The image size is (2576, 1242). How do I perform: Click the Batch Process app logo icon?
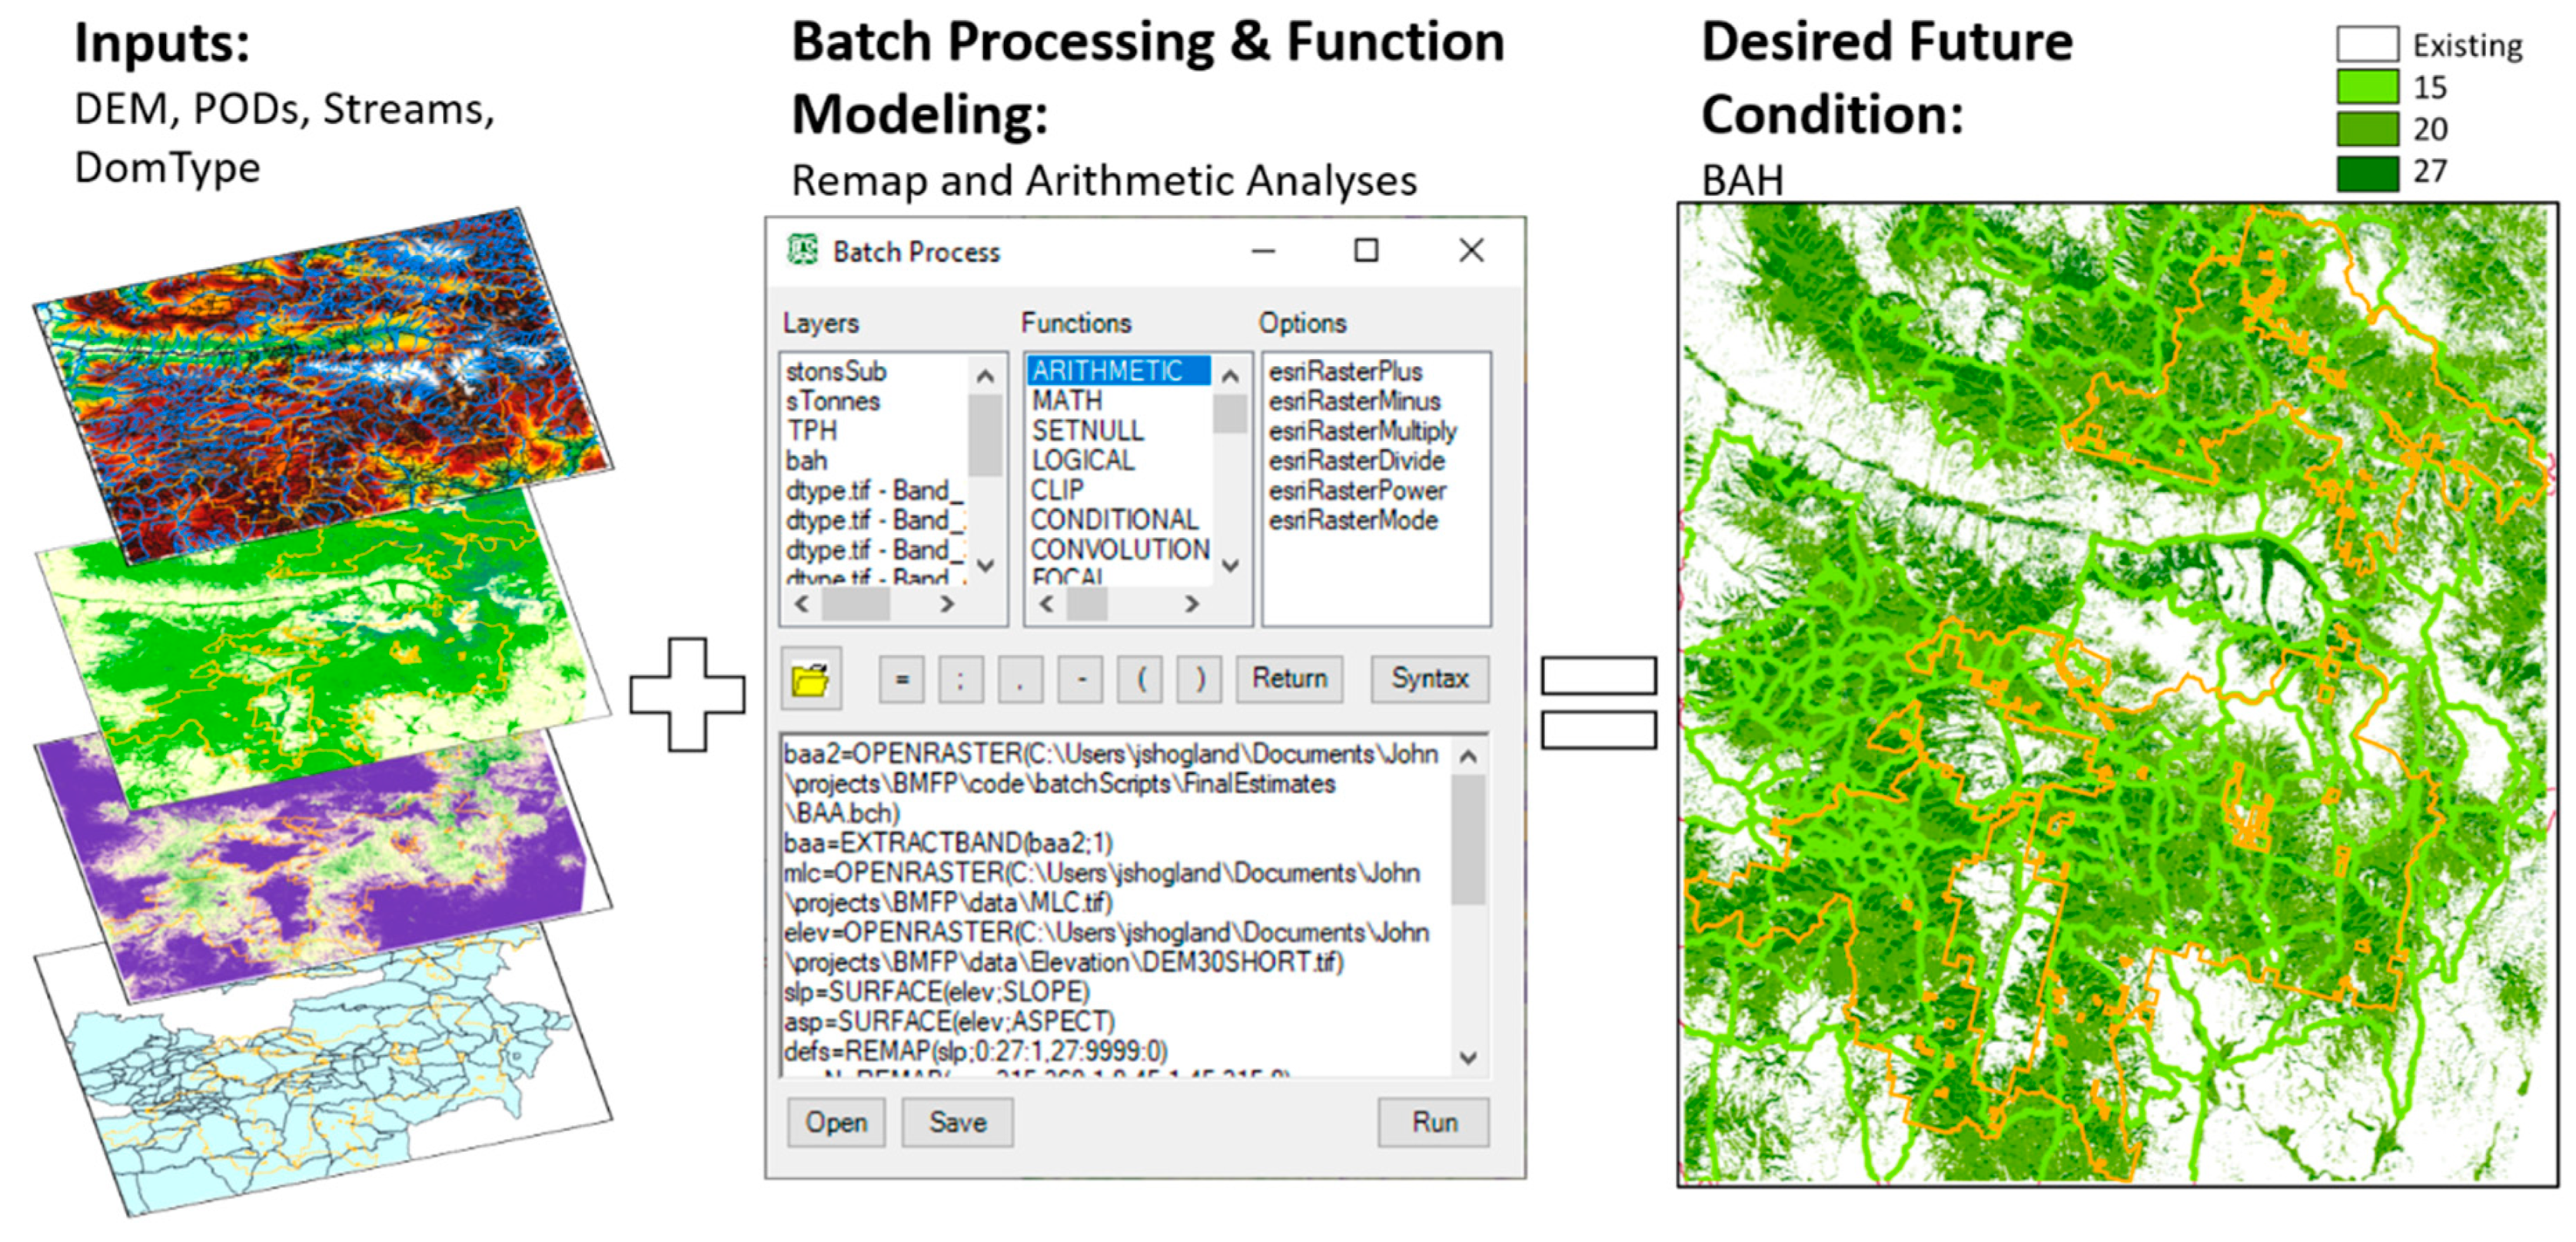tap(802, 250)
